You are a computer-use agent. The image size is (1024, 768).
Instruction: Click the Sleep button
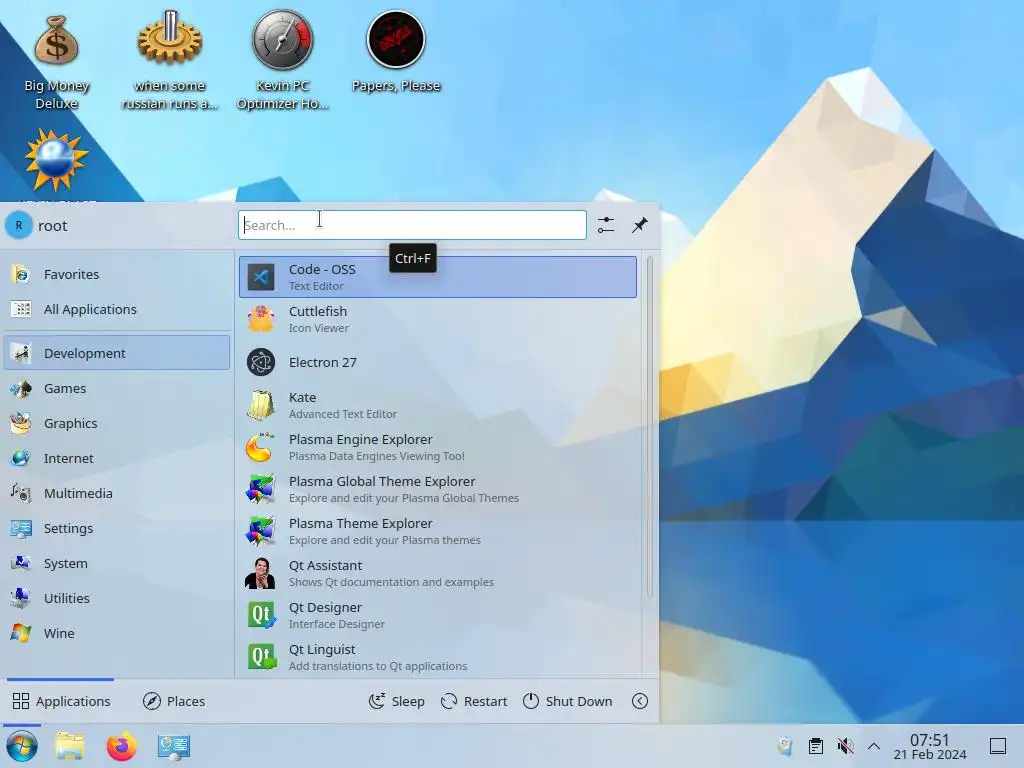click(x=396, y=701)
